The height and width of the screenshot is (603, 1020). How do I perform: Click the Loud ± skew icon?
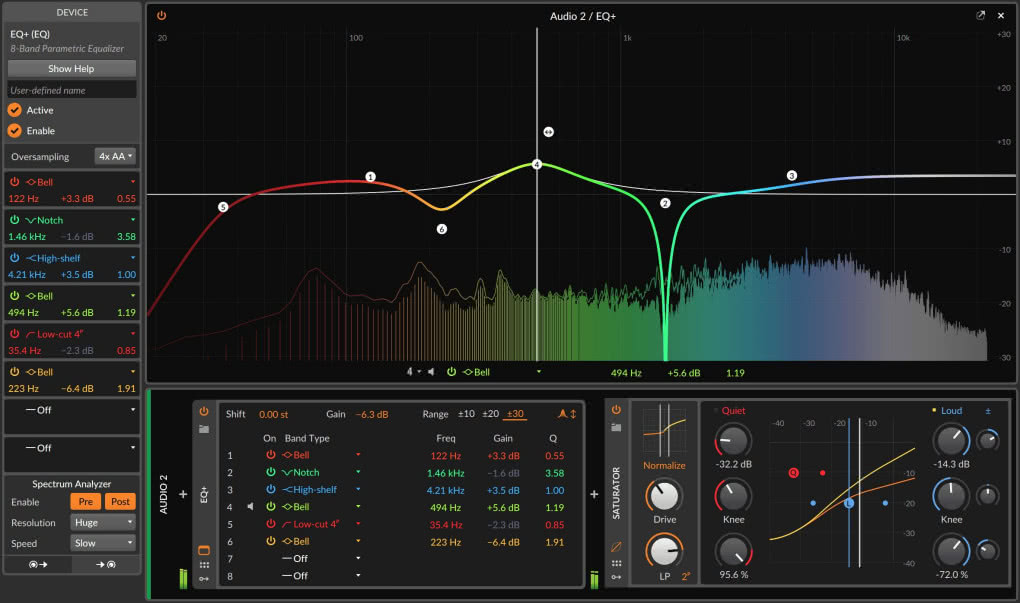pyautogui.click(x=987, y=410)
